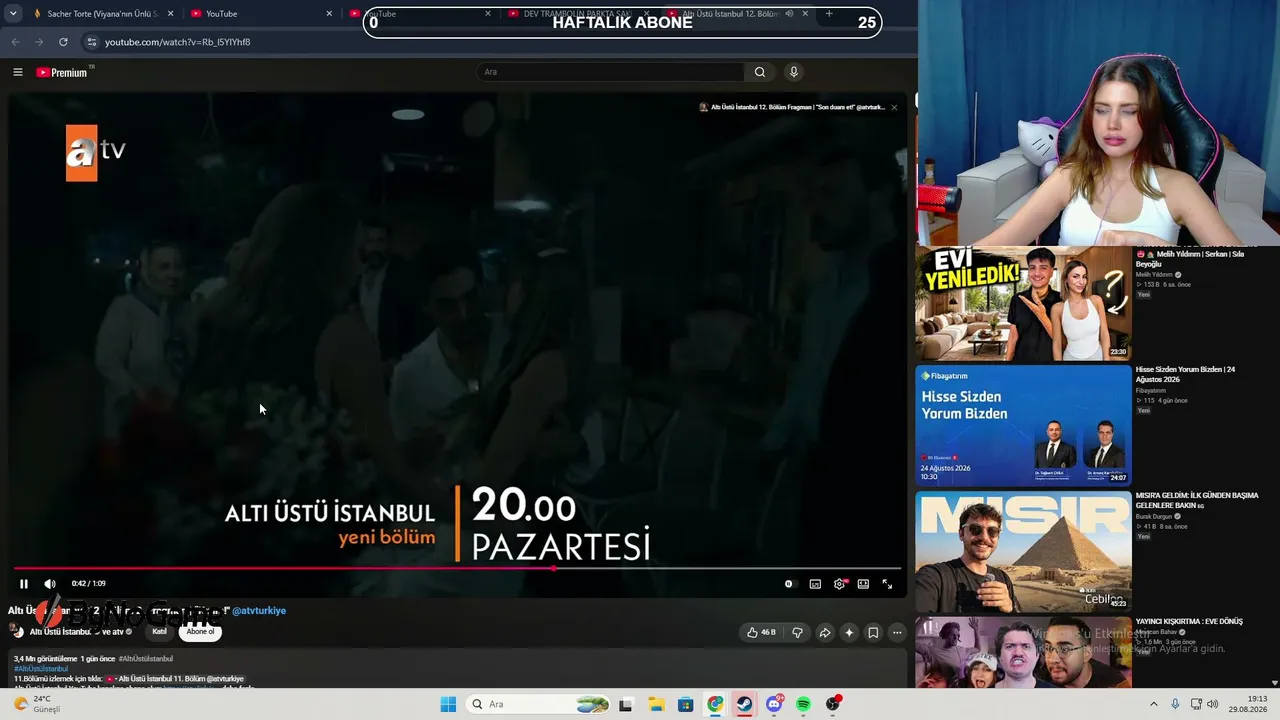Switch to 'DEV TRAMBOLİN PARKTA' tab
The height and width of the screenshot is (720, 1280).
click(580, 14)
